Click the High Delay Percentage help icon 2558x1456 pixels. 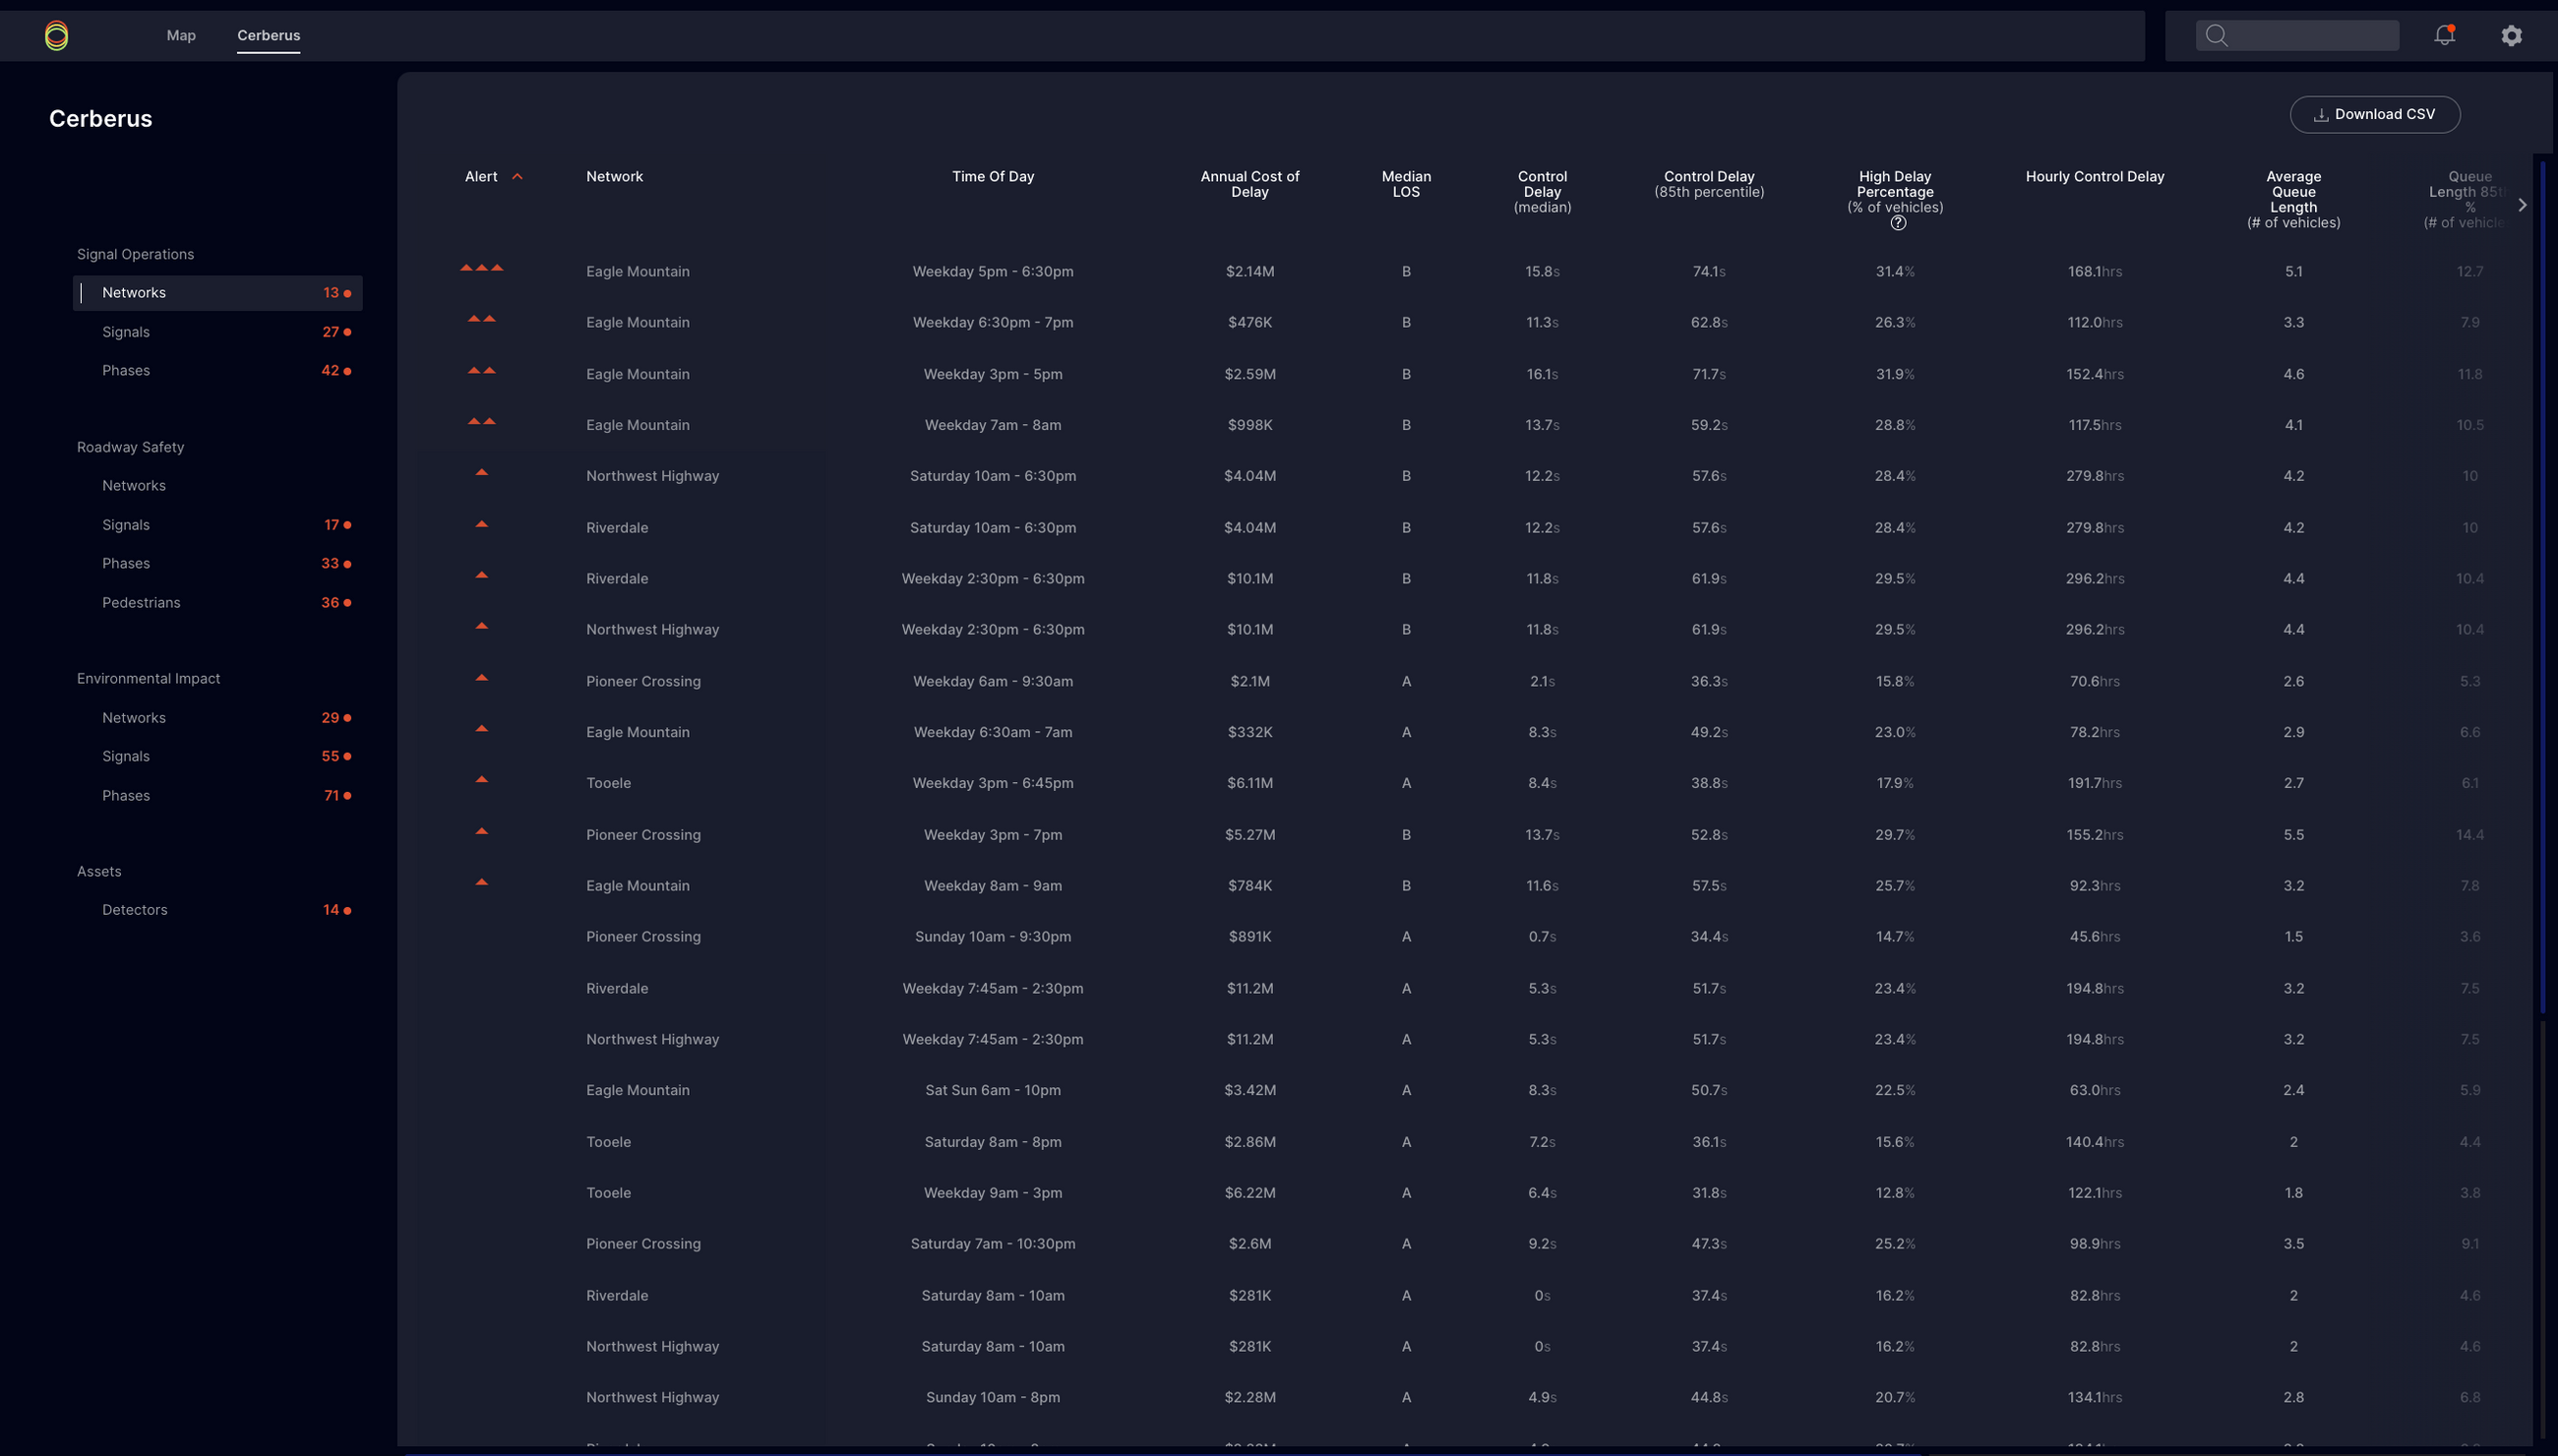[x=1897, y=224]
